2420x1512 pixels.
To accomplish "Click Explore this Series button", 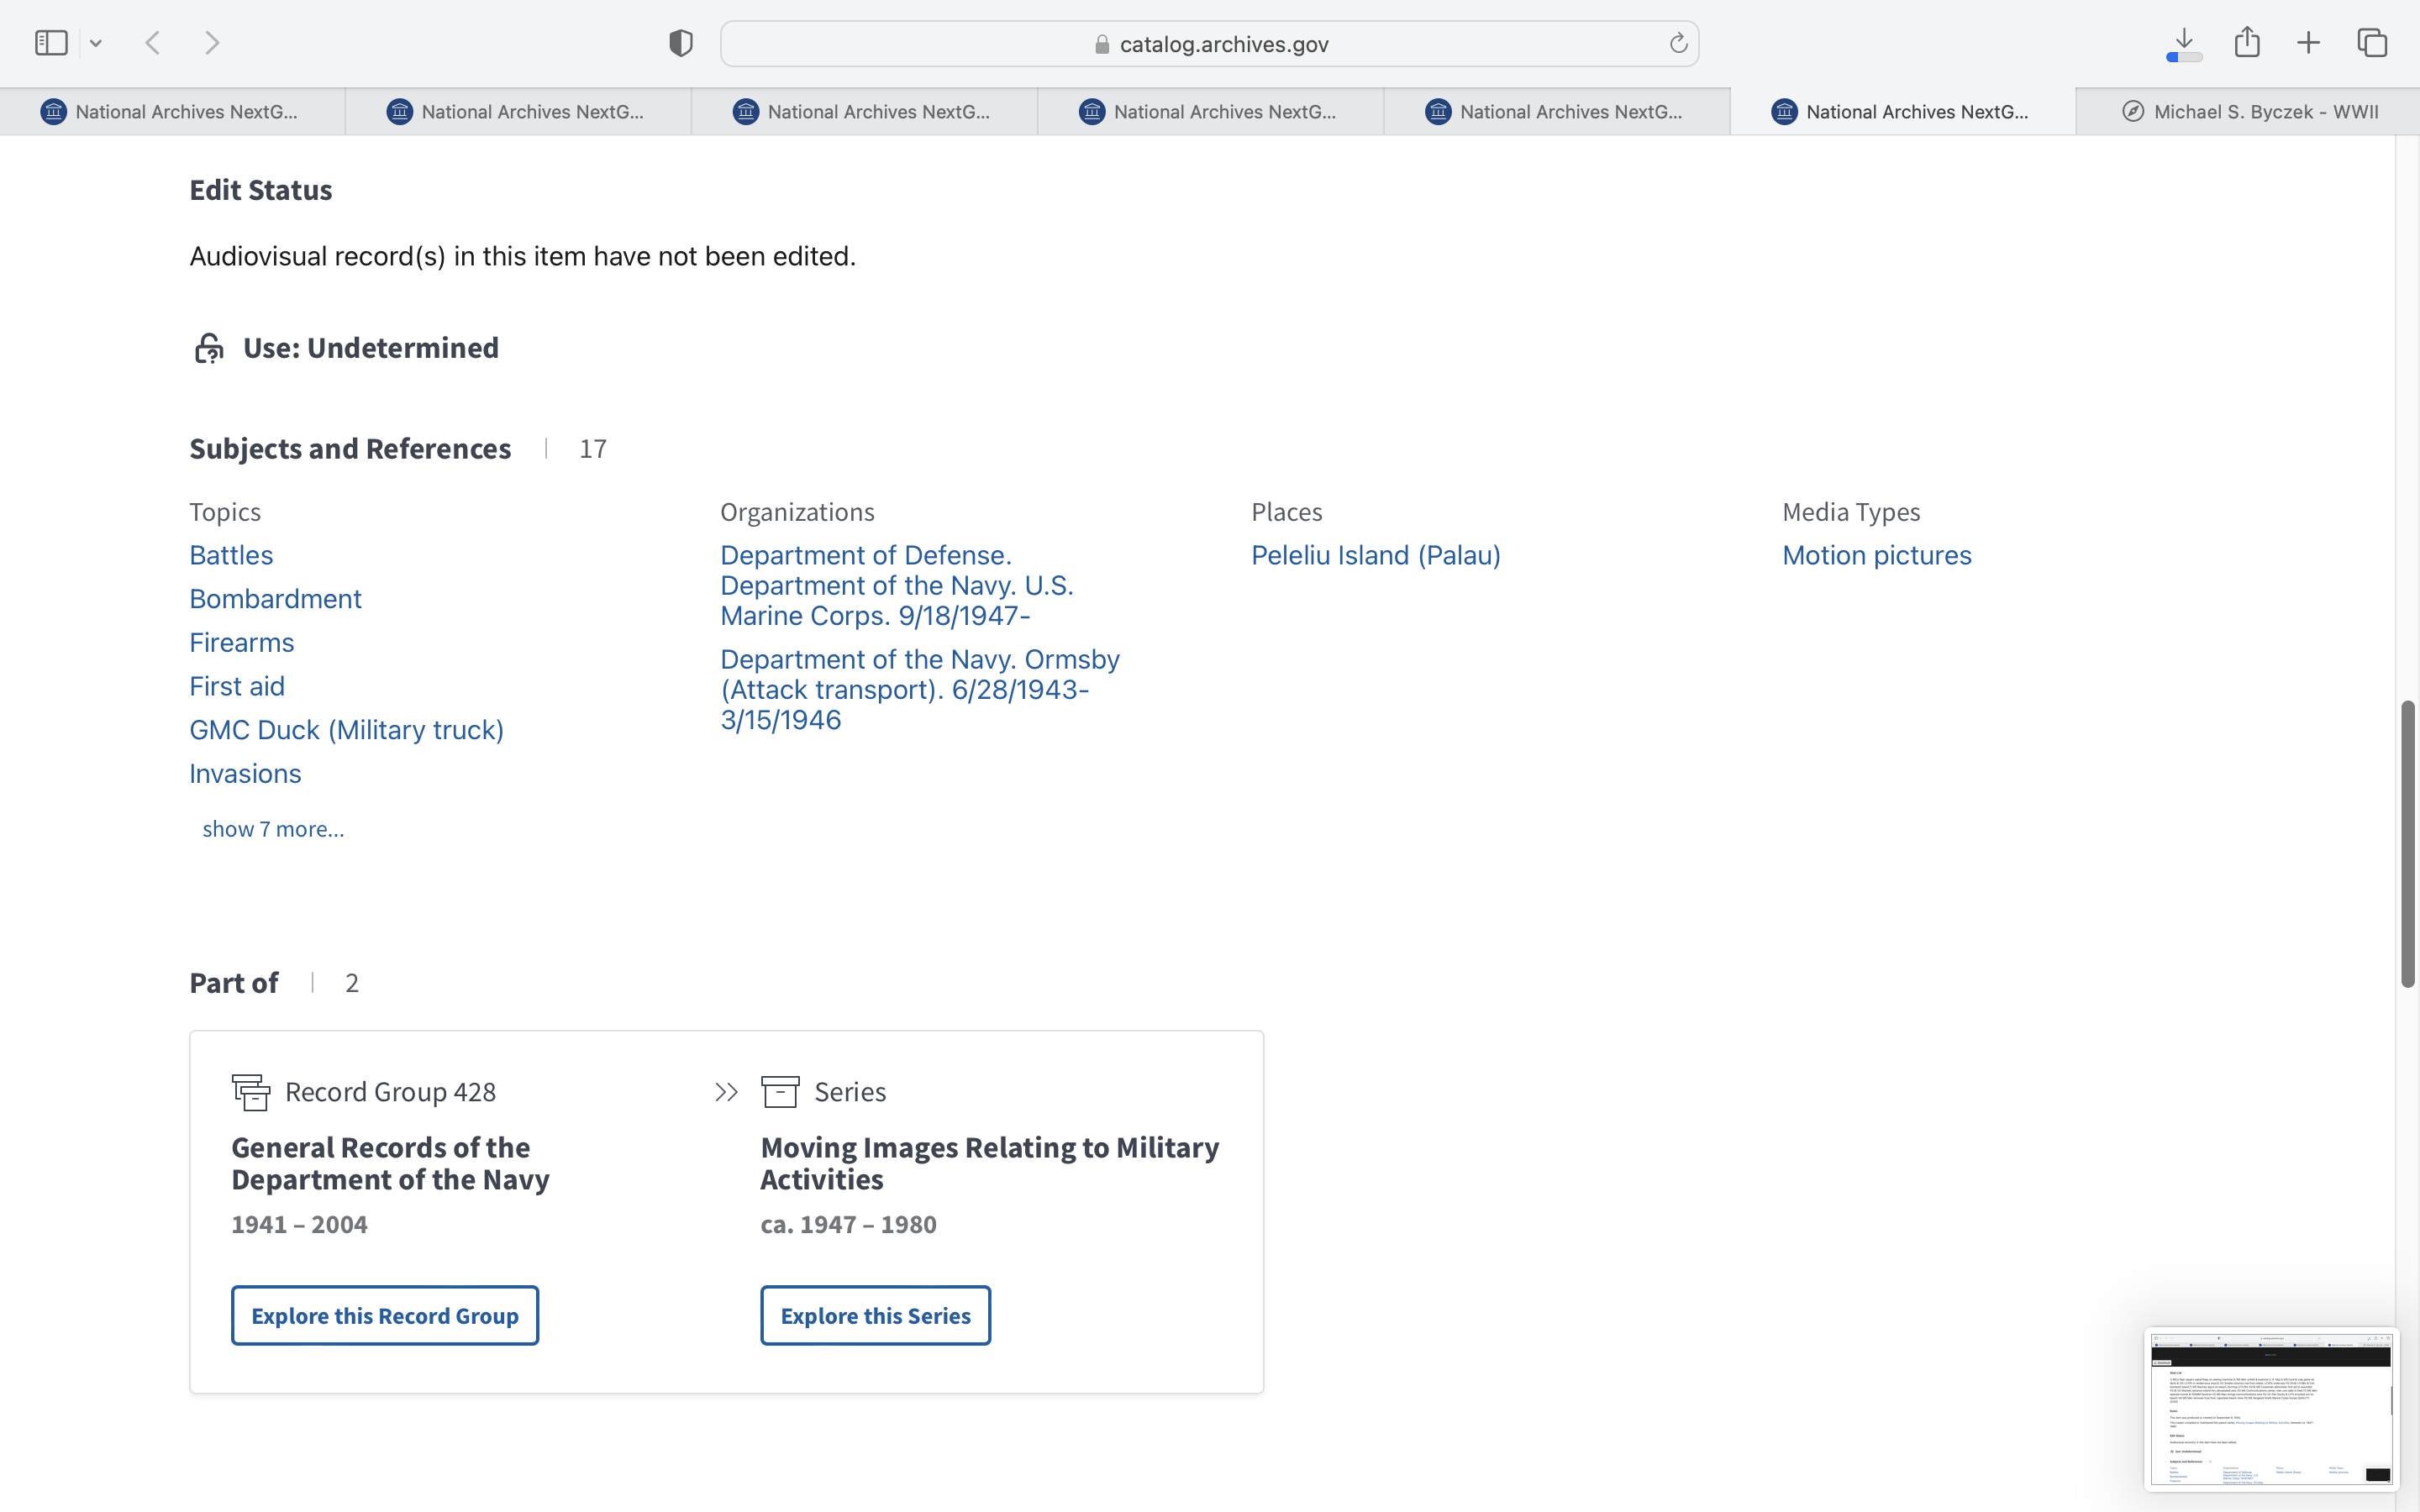I will click(875, 1315).
